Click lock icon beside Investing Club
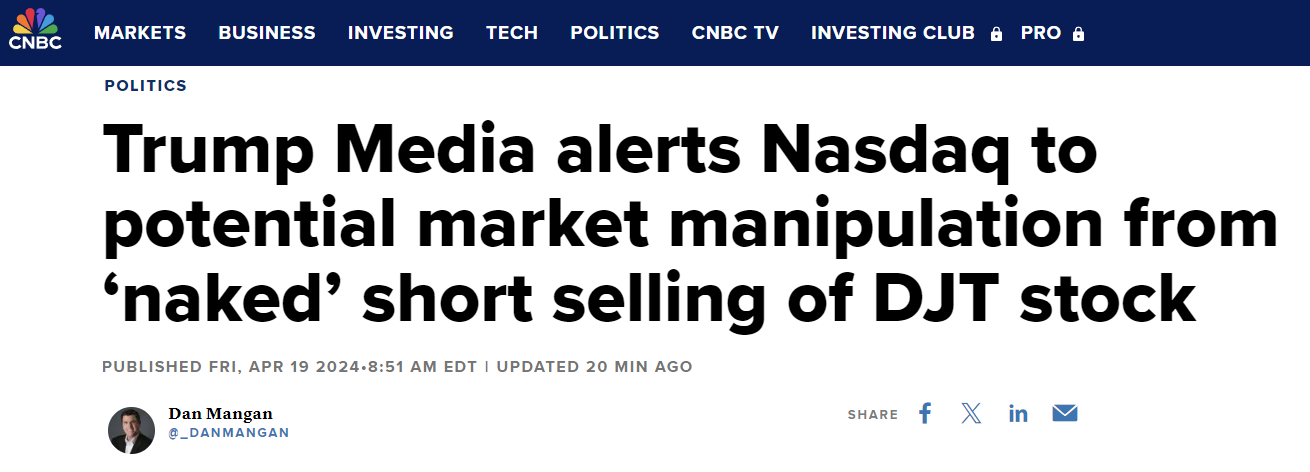 click(x=996, y=34)
